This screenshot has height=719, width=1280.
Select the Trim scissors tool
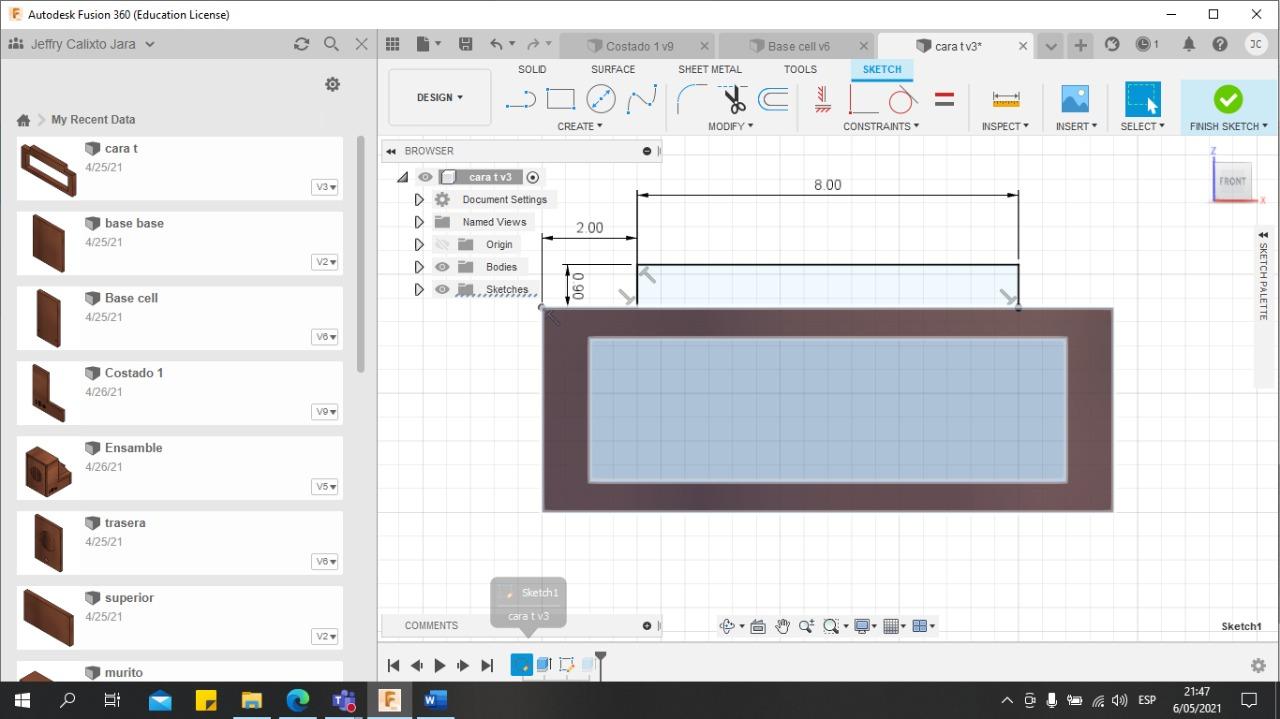coord(734,99)
